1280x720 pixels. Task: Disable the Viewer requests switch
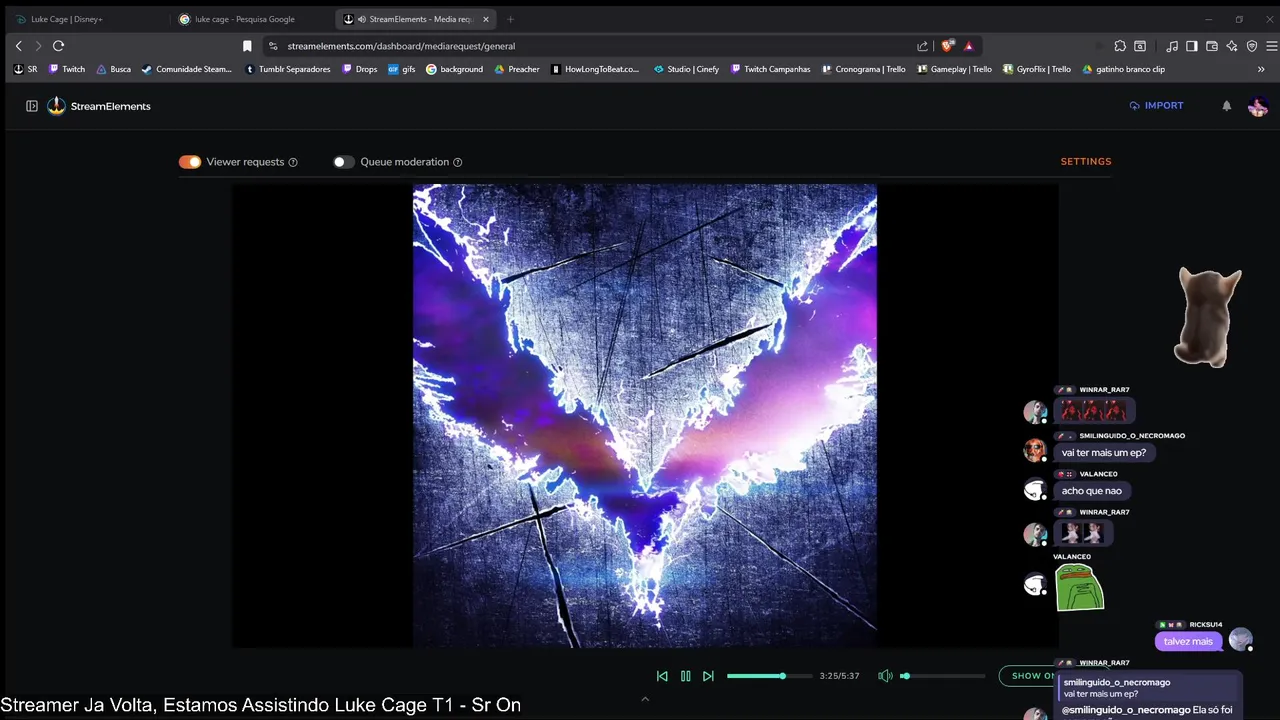click(190, 162)
